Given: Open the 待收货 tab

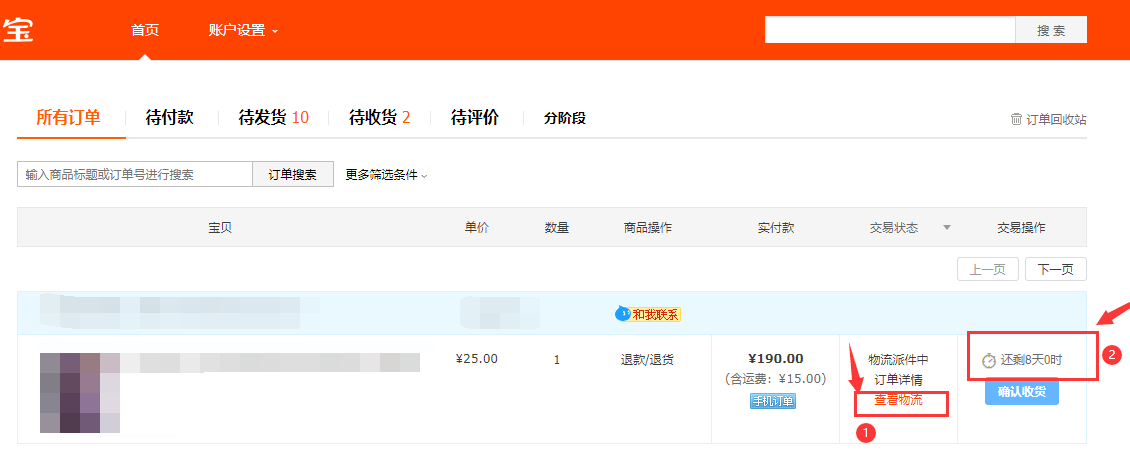Looking at the screenshot, I should point(380,117).
